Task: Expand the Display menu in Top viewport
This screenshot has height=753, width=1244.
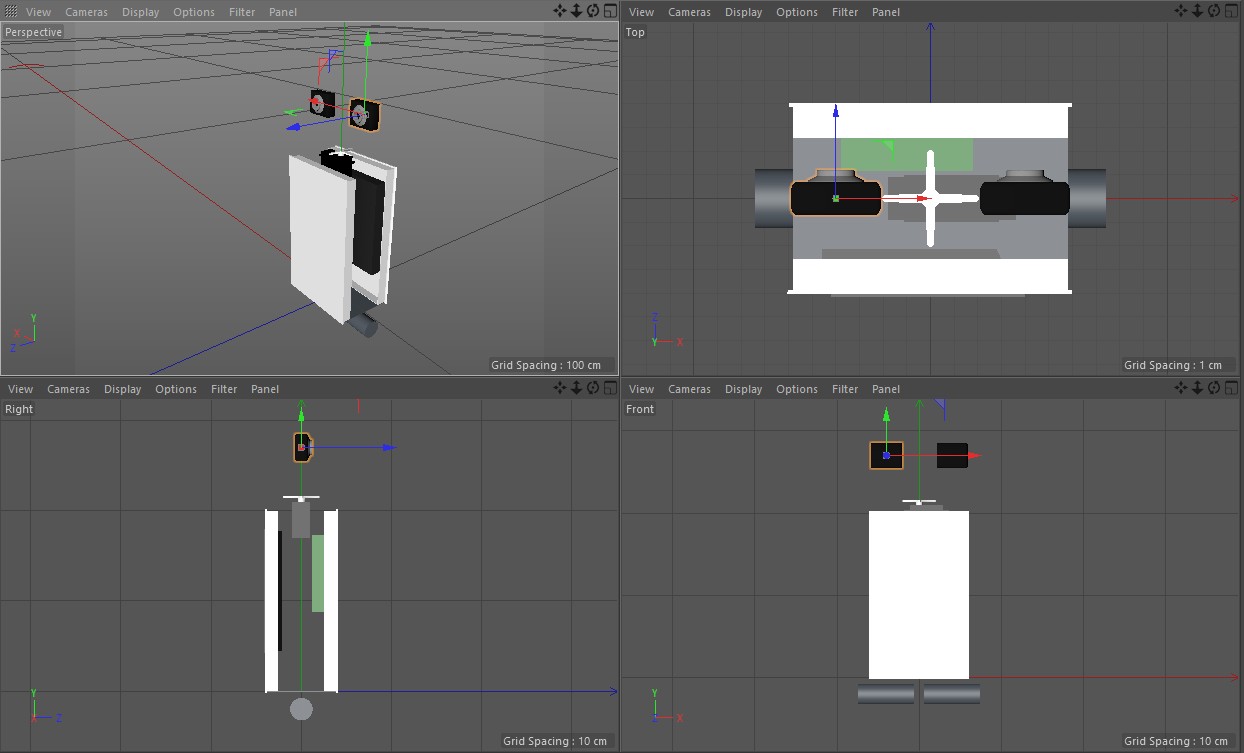Action: (743, 12)
